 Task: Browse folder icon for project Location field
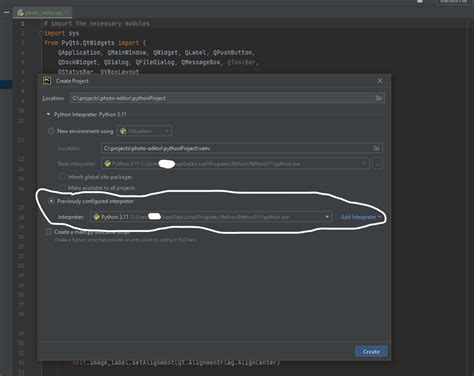pos(379,98)
